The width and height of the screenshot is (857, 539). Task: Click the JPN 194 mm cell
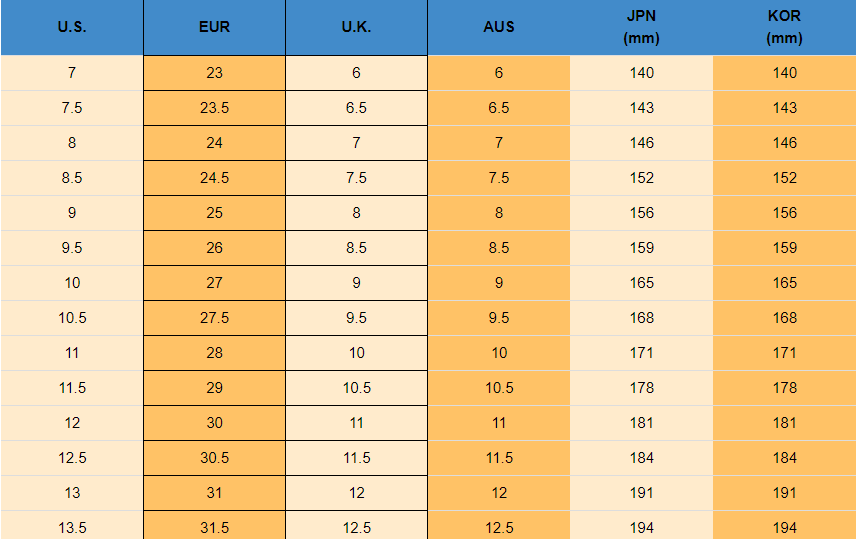tap(641, 527)
